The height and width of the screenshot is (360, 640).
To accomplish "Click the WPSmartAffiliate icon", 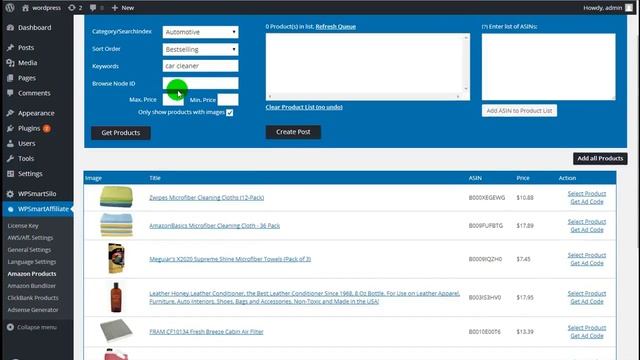I will 10,209.
